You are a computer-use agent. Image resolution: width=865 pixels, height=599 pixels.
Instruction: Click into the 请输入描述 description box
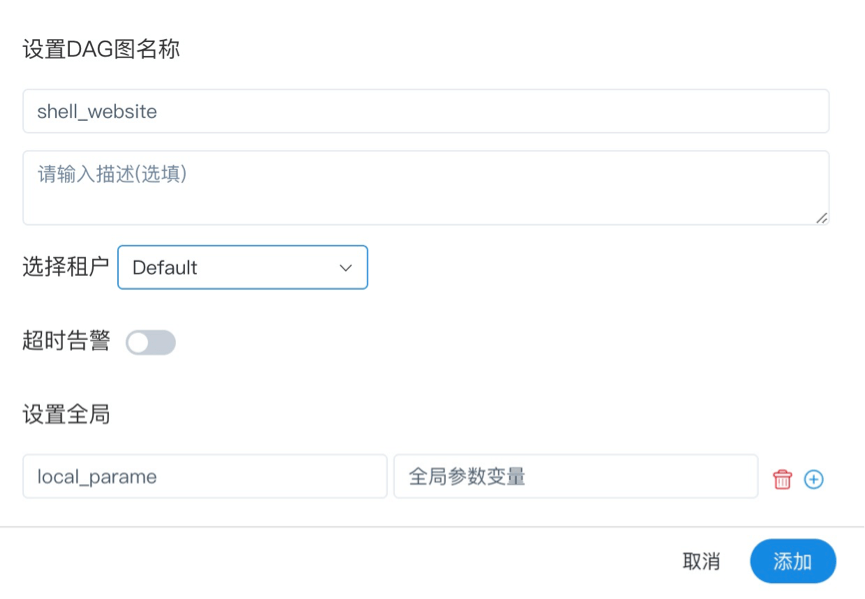coord(425,187)
